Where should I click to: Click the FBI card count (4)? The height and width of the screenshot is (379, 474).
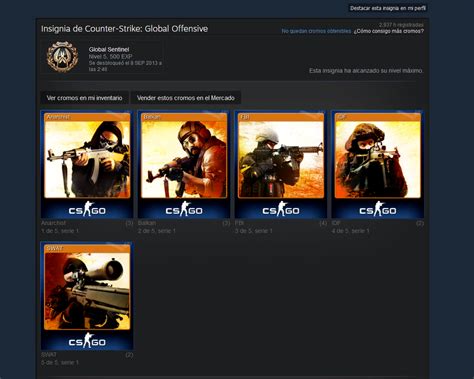(x=323, y=223)
